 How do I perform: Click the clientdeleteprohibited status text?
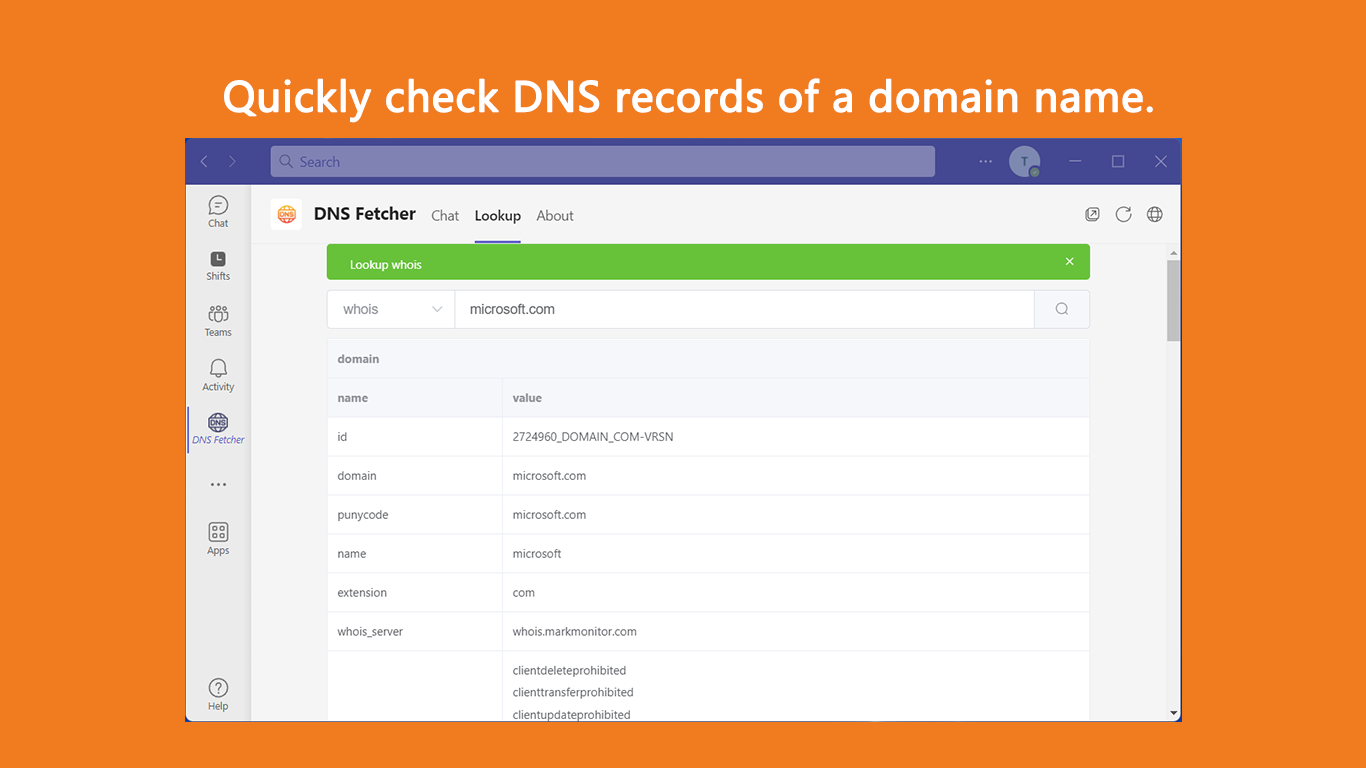pyautogui.click(x=569, y=670)
